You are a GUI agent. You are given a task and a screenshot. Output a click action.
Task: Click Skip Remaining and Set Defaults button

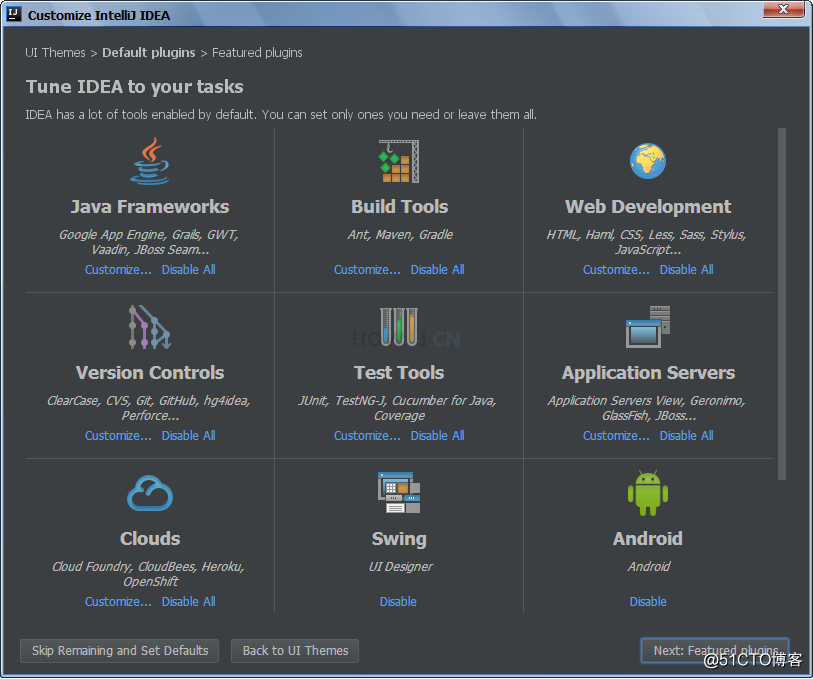[x=120, y=651]
